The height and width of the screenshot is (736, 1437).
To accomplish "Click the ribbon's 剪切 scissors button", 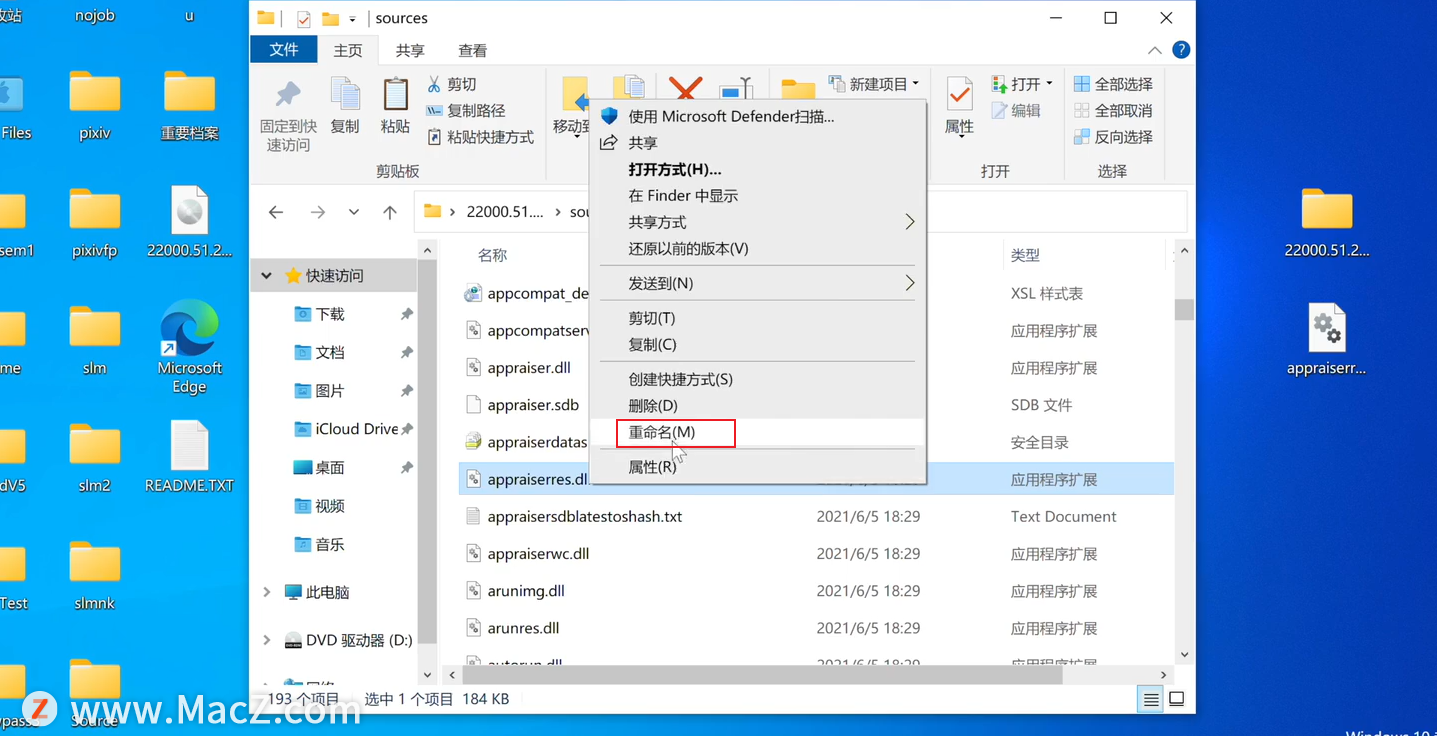I will click(x=452, y=84).
